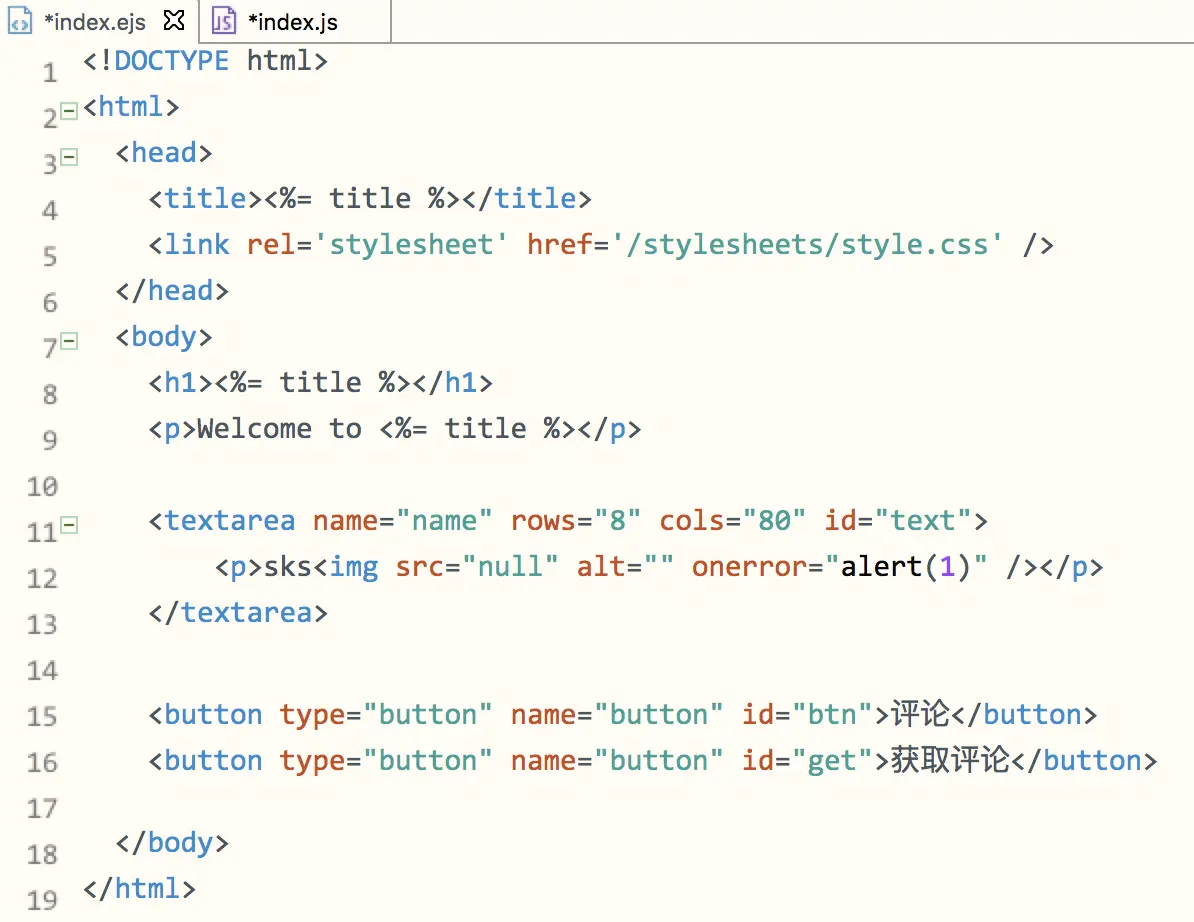Click the index.ejs file icon in tab
Screen dimensions: 1194x922
[20, 21]
